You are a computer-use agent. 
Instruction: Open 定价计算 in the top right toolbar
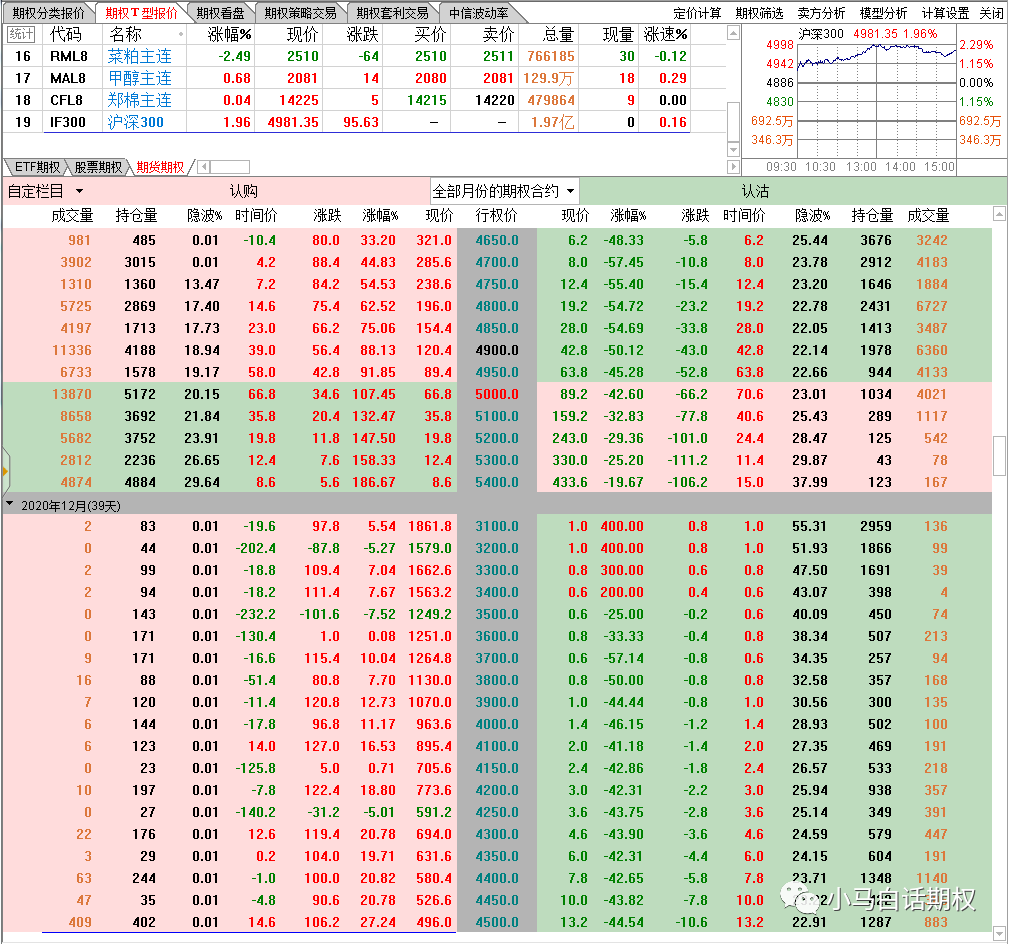coord(697,13)
